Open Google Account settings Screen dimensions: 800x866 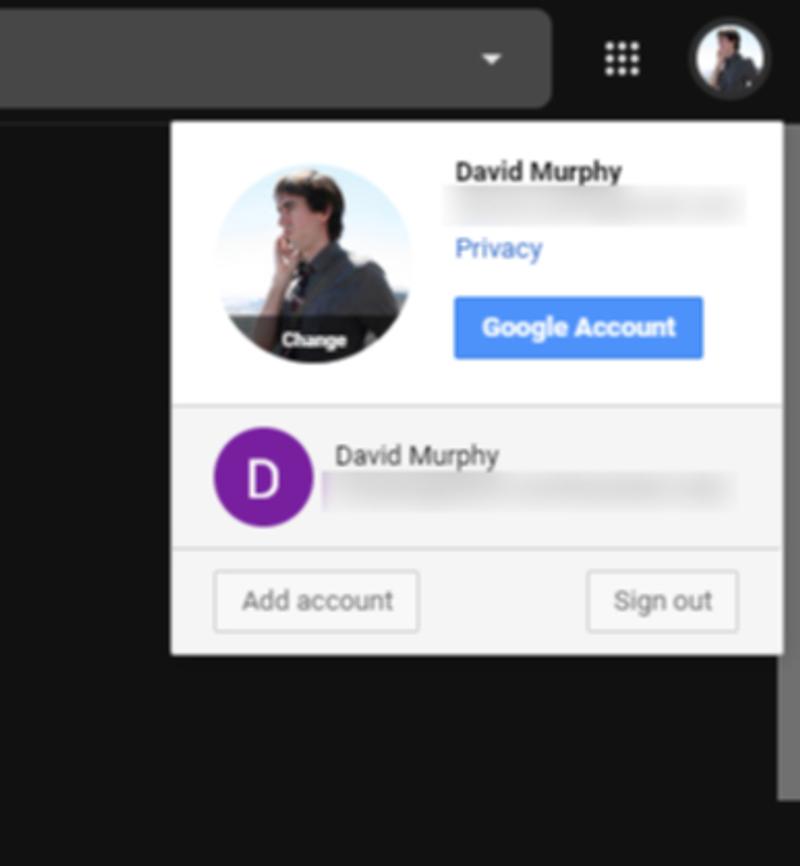[x=578, y=328]
